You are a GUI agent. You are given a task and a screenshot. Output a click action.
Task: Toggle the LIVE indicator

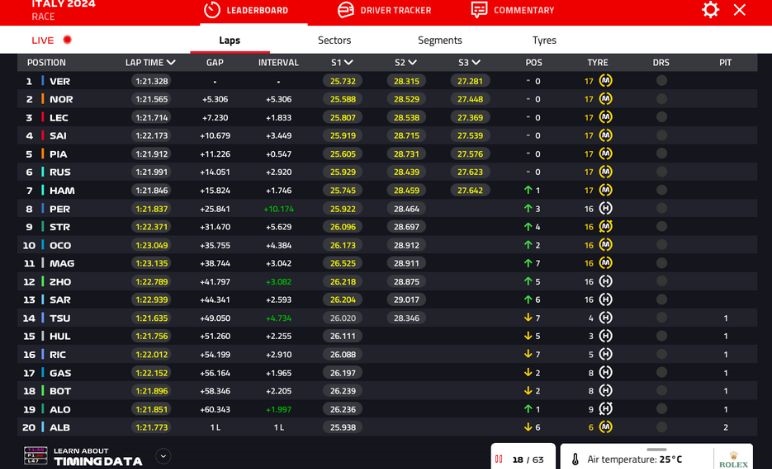click(52, 41)
